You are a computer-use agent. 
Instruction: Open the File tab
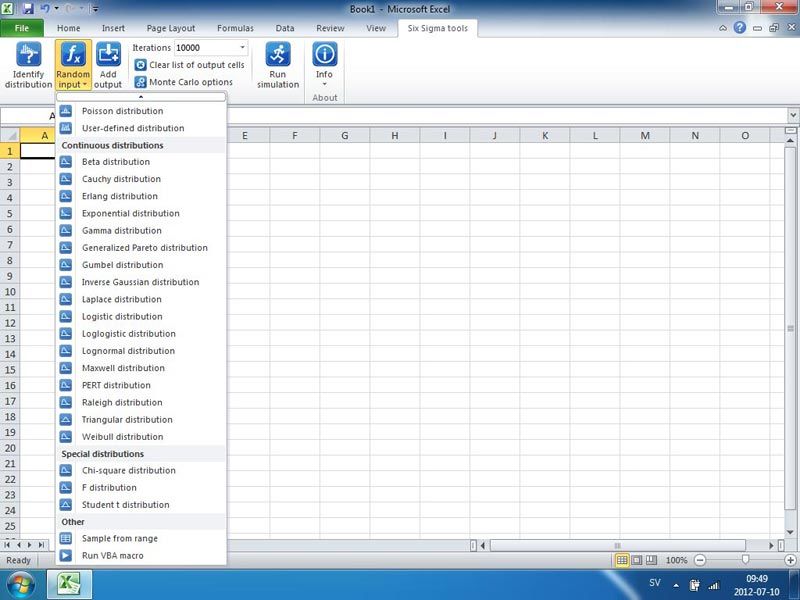coord(22,28)
